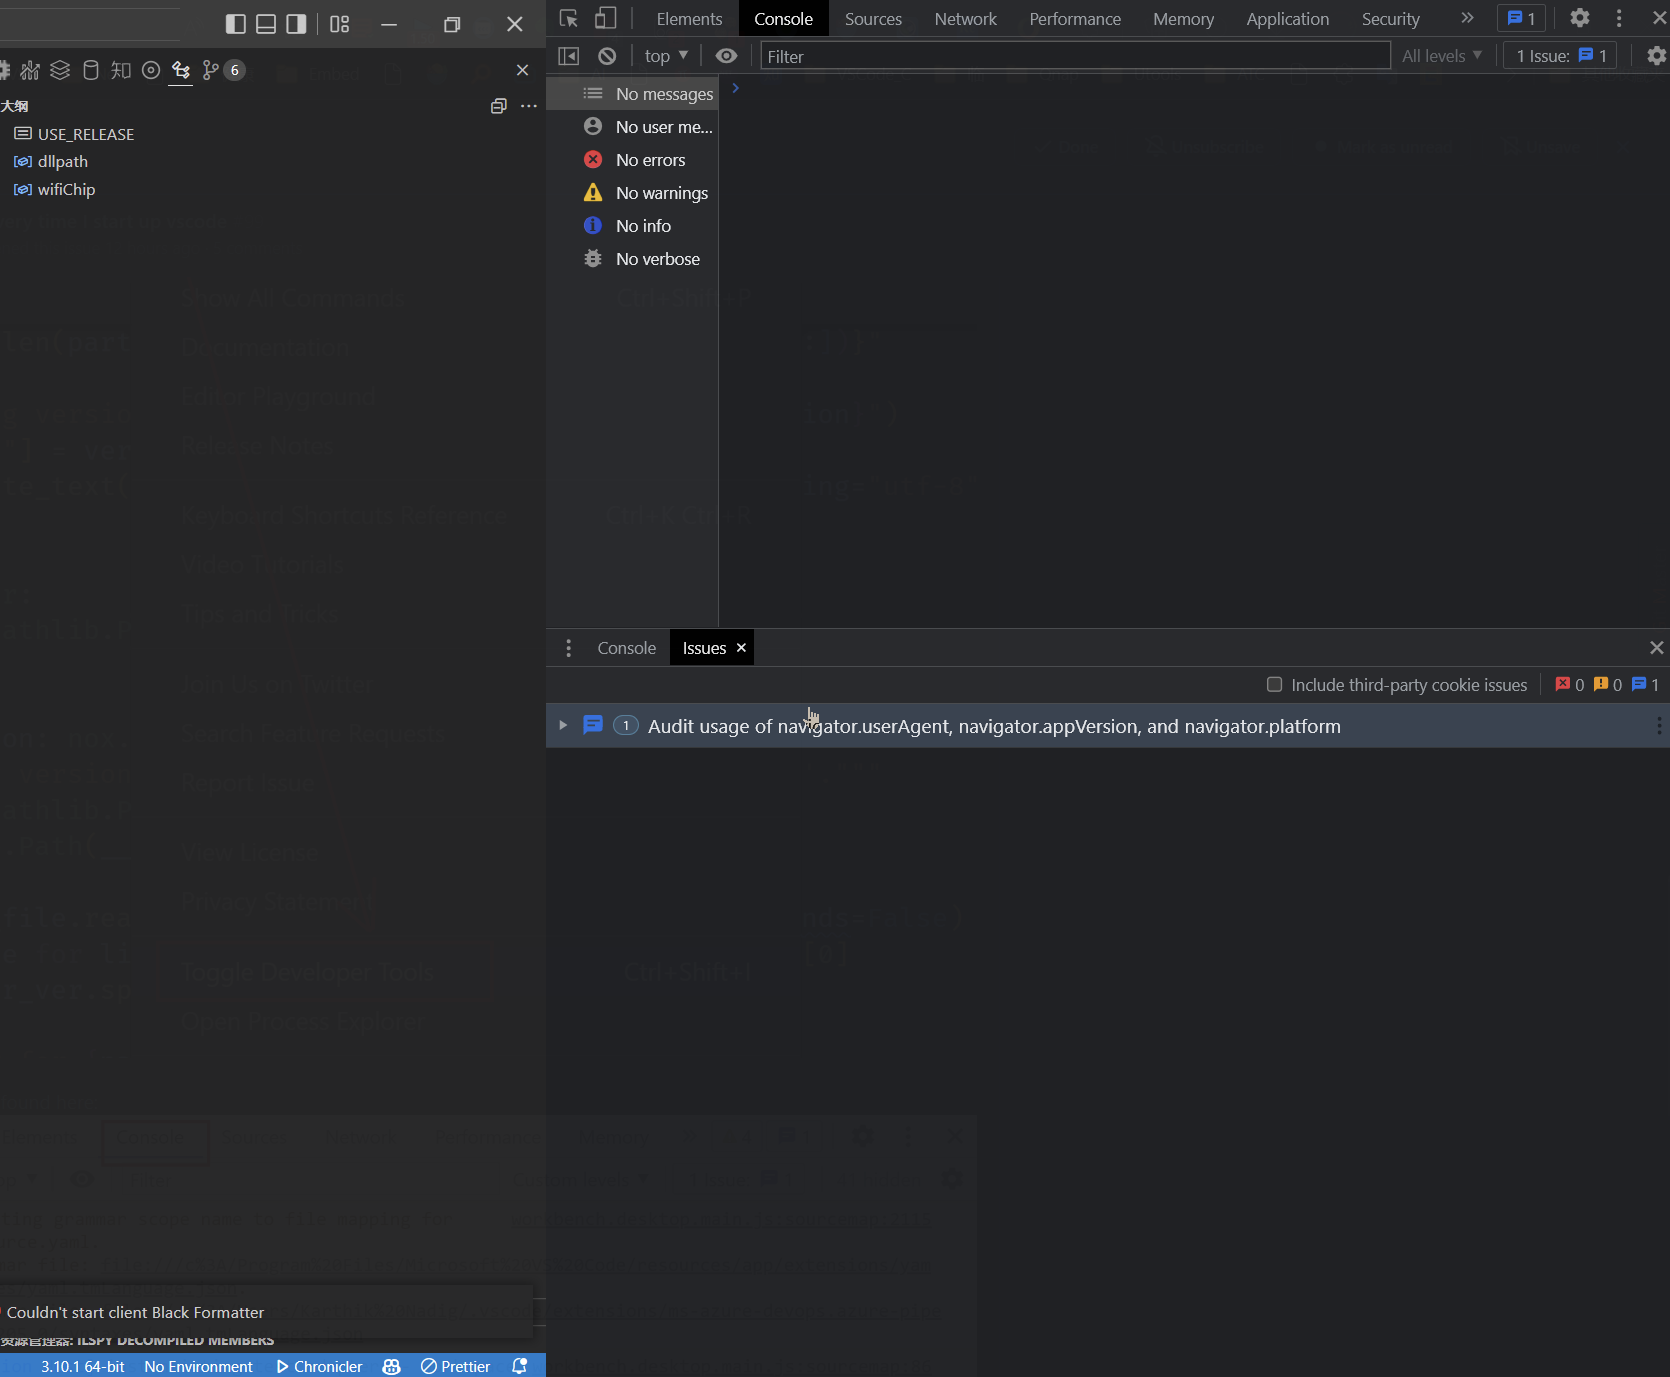Open the Memory tab
Viewport: 1670px width, 1377px height.
point(1183,19)
